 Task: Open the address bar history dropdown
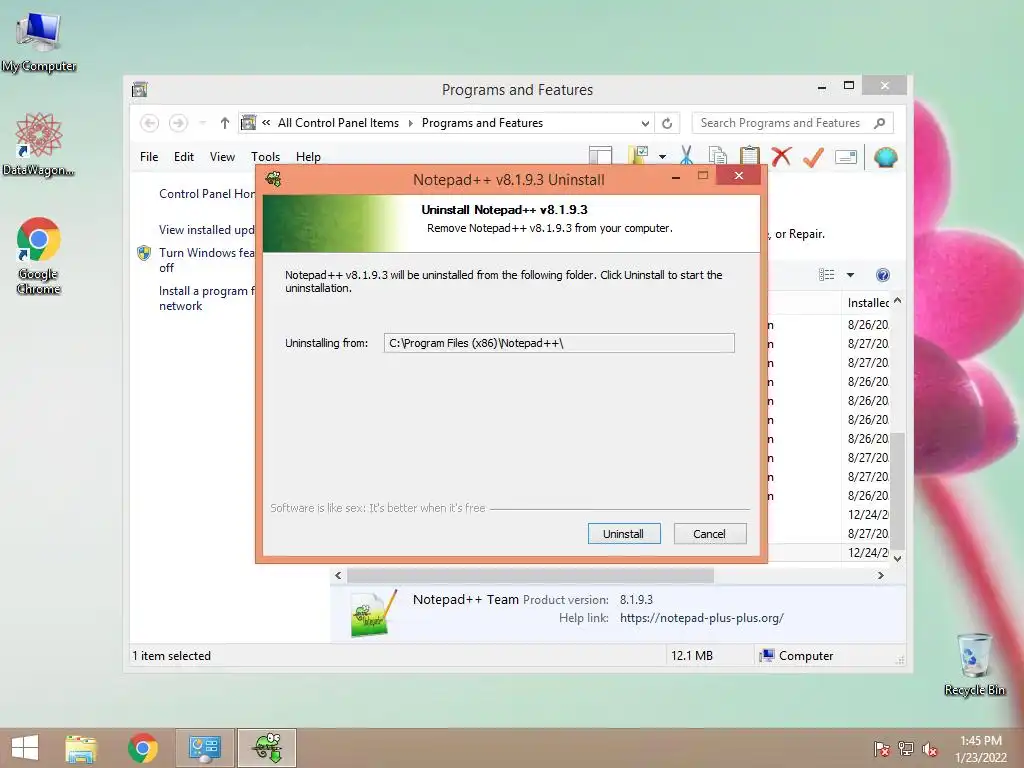coord(645,123)
